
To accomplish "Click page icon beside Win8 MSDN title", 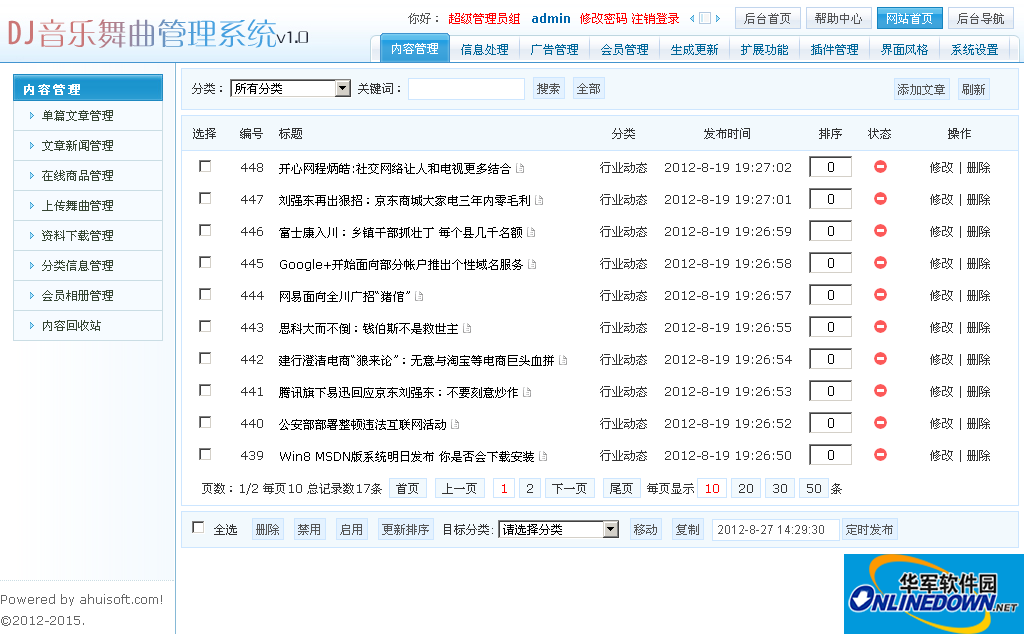I will tap(543, 456).
